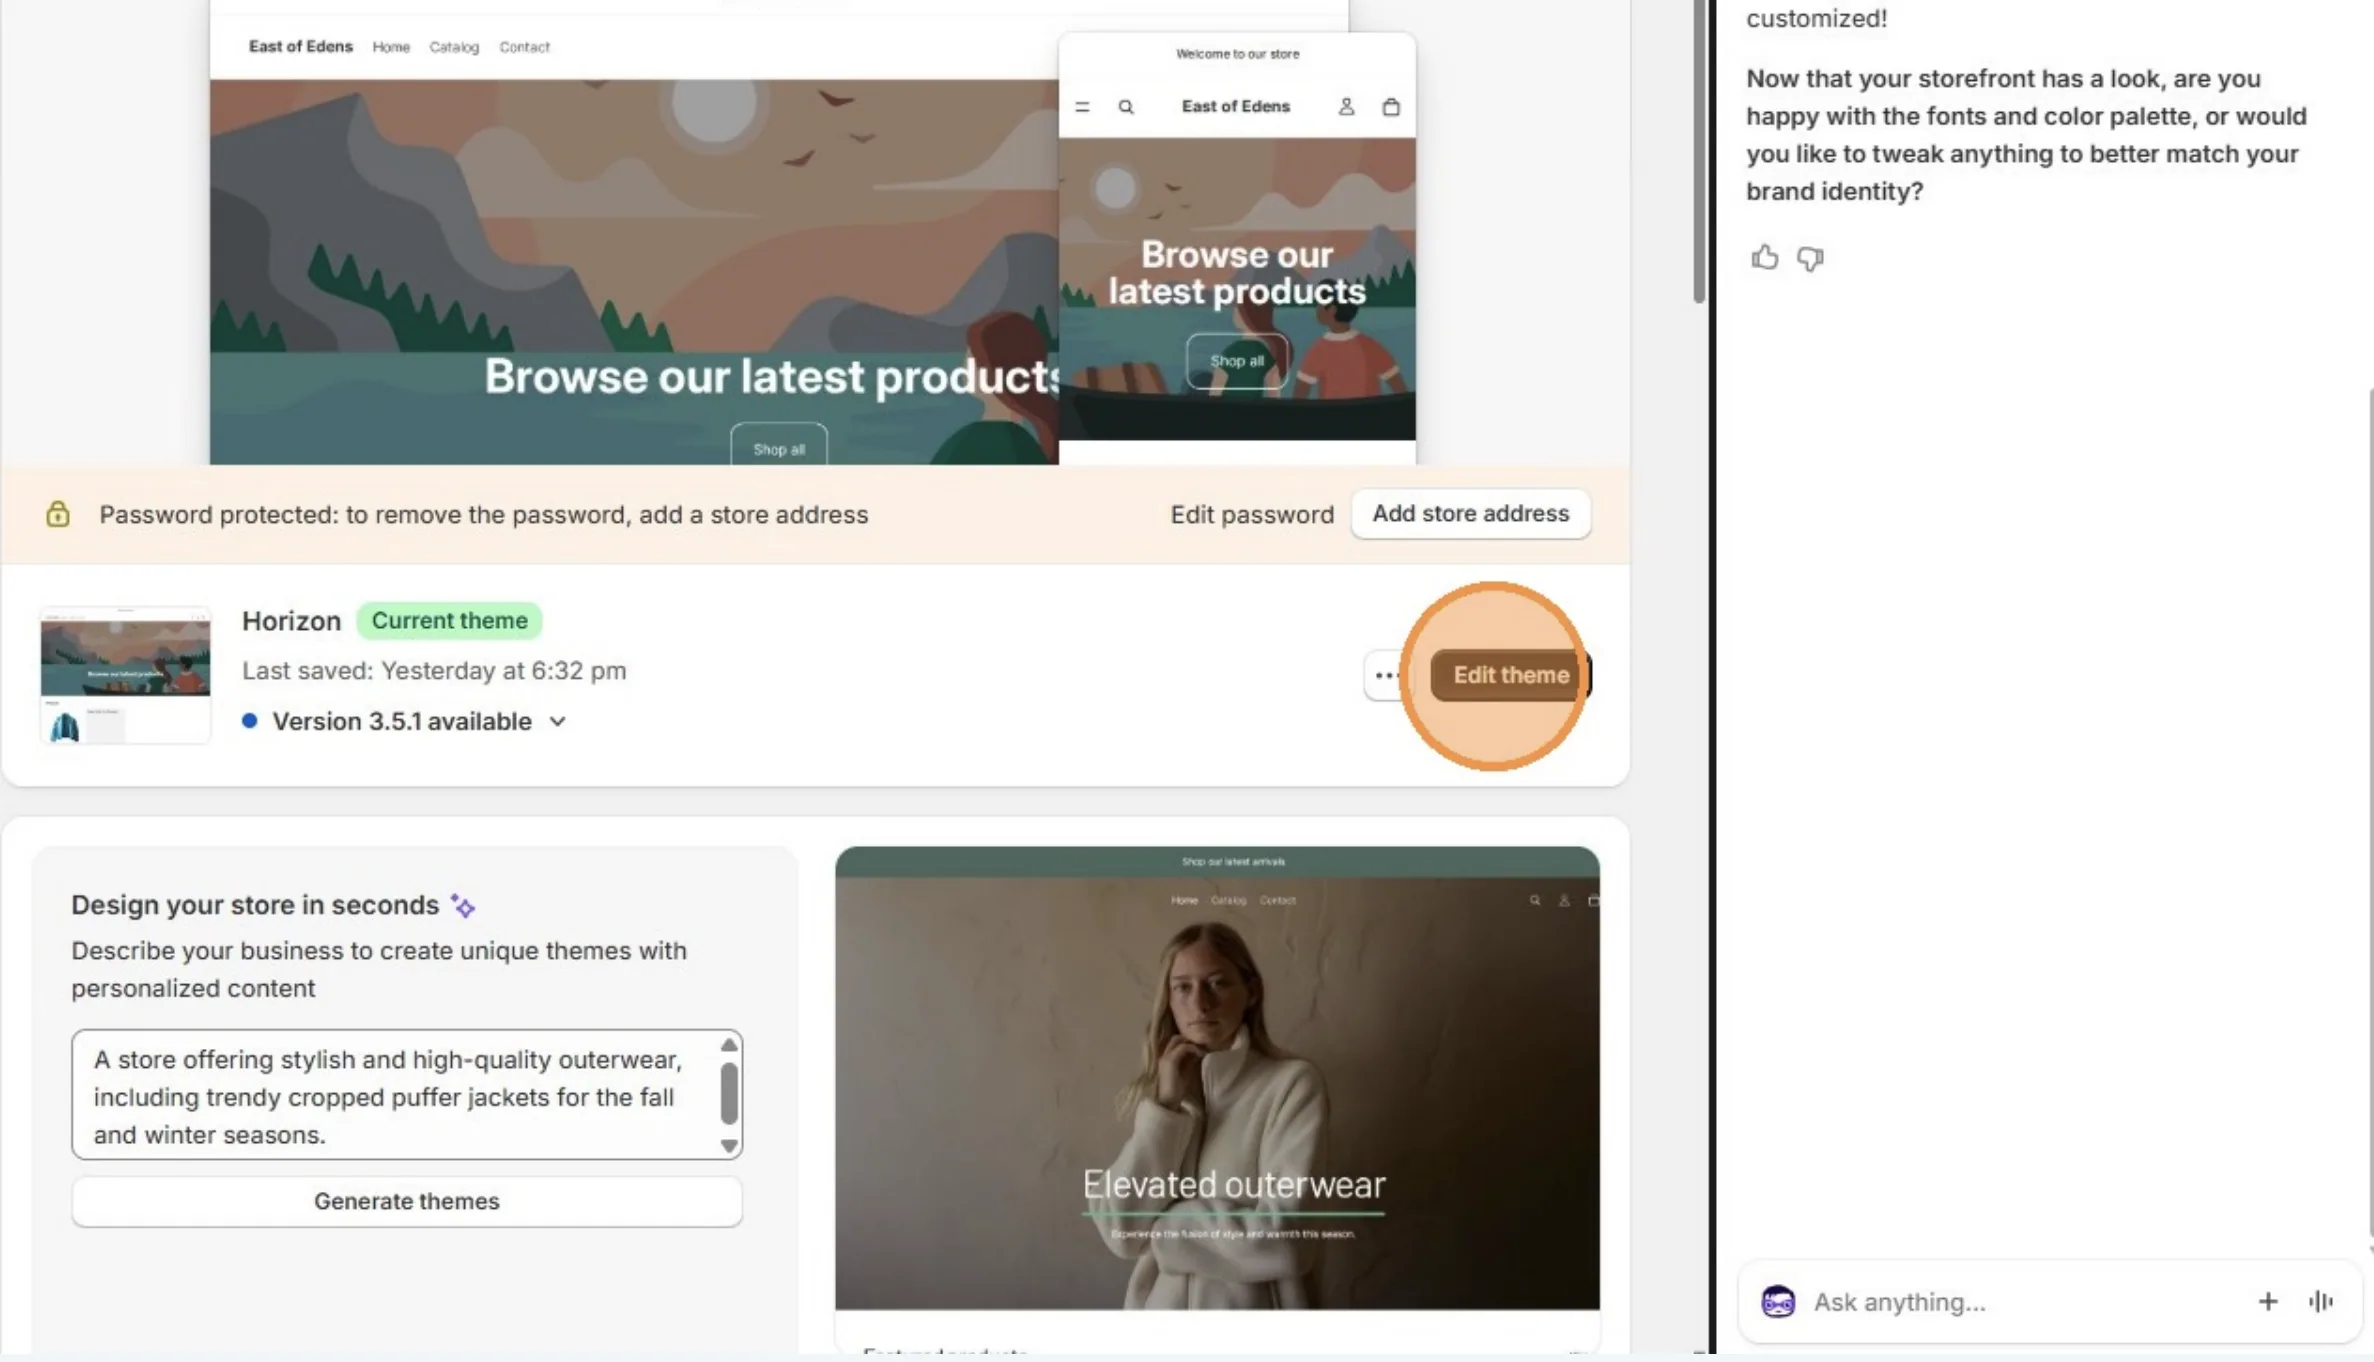Viewport: 2374px width, 1362px height.
Task: Open the cart bag icon in mobile preview
Action: (1391, 106)
